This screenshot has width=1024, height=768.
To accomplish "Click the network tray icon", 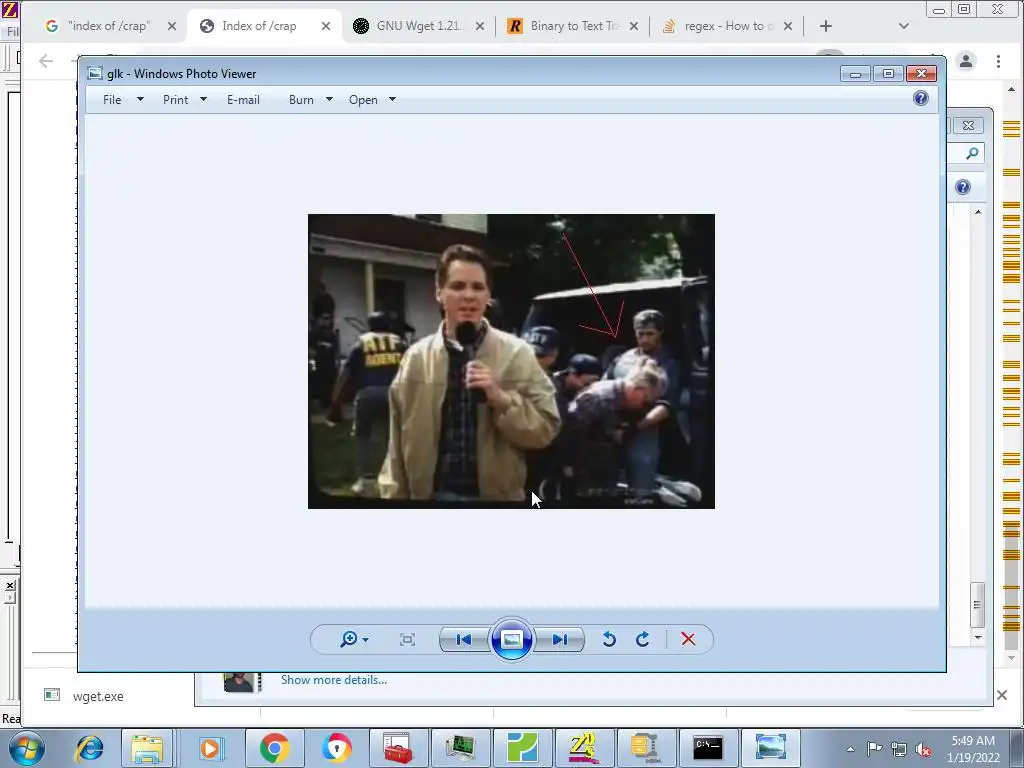I will 899,749.
